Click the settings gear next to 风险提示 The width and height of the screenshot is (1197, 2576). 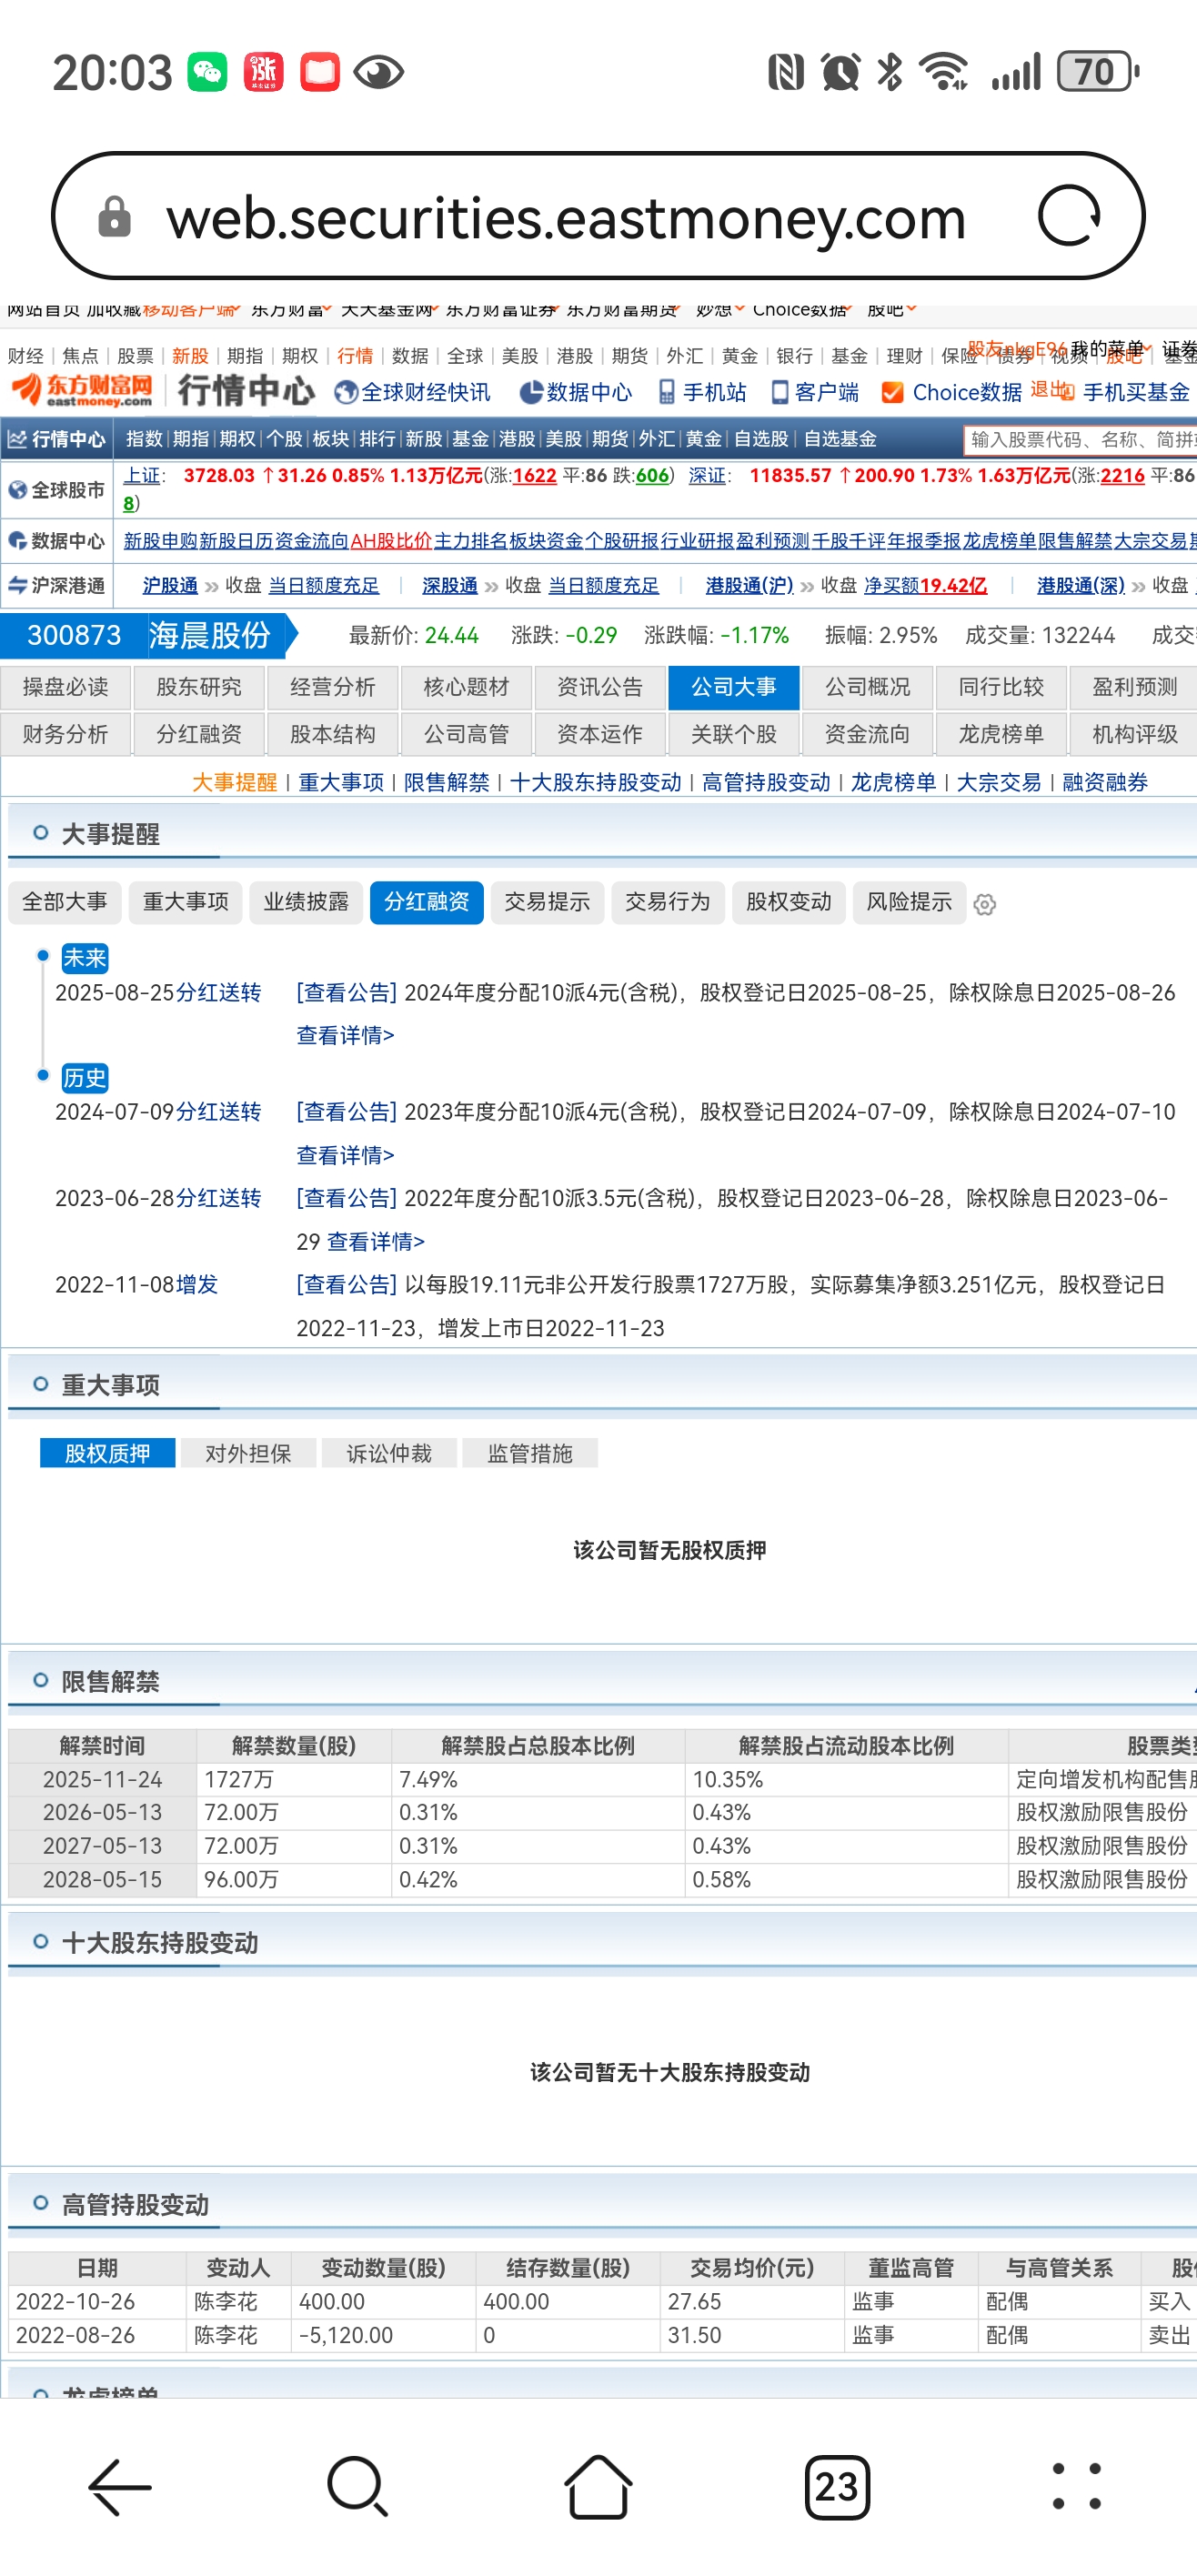click(x=984, y=904)
